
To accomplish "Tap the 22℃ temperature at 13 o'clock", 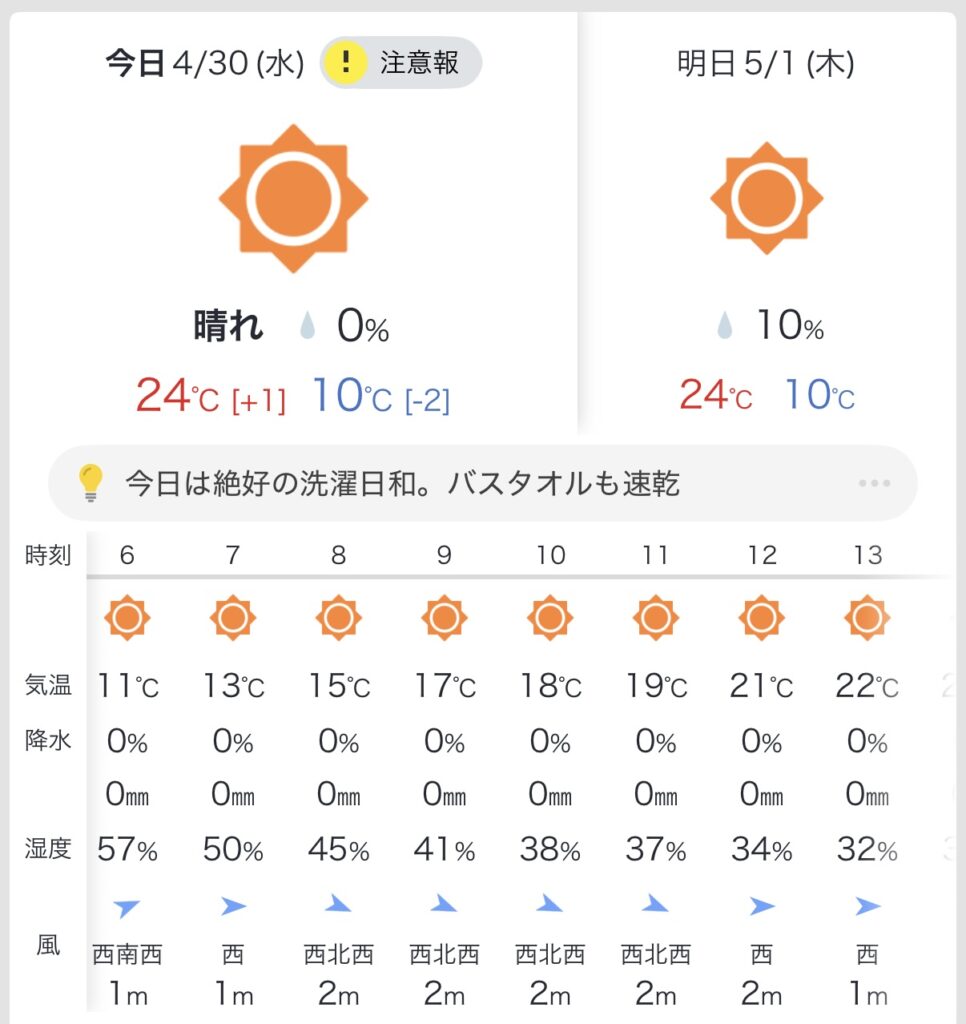I will click(867, 686).
